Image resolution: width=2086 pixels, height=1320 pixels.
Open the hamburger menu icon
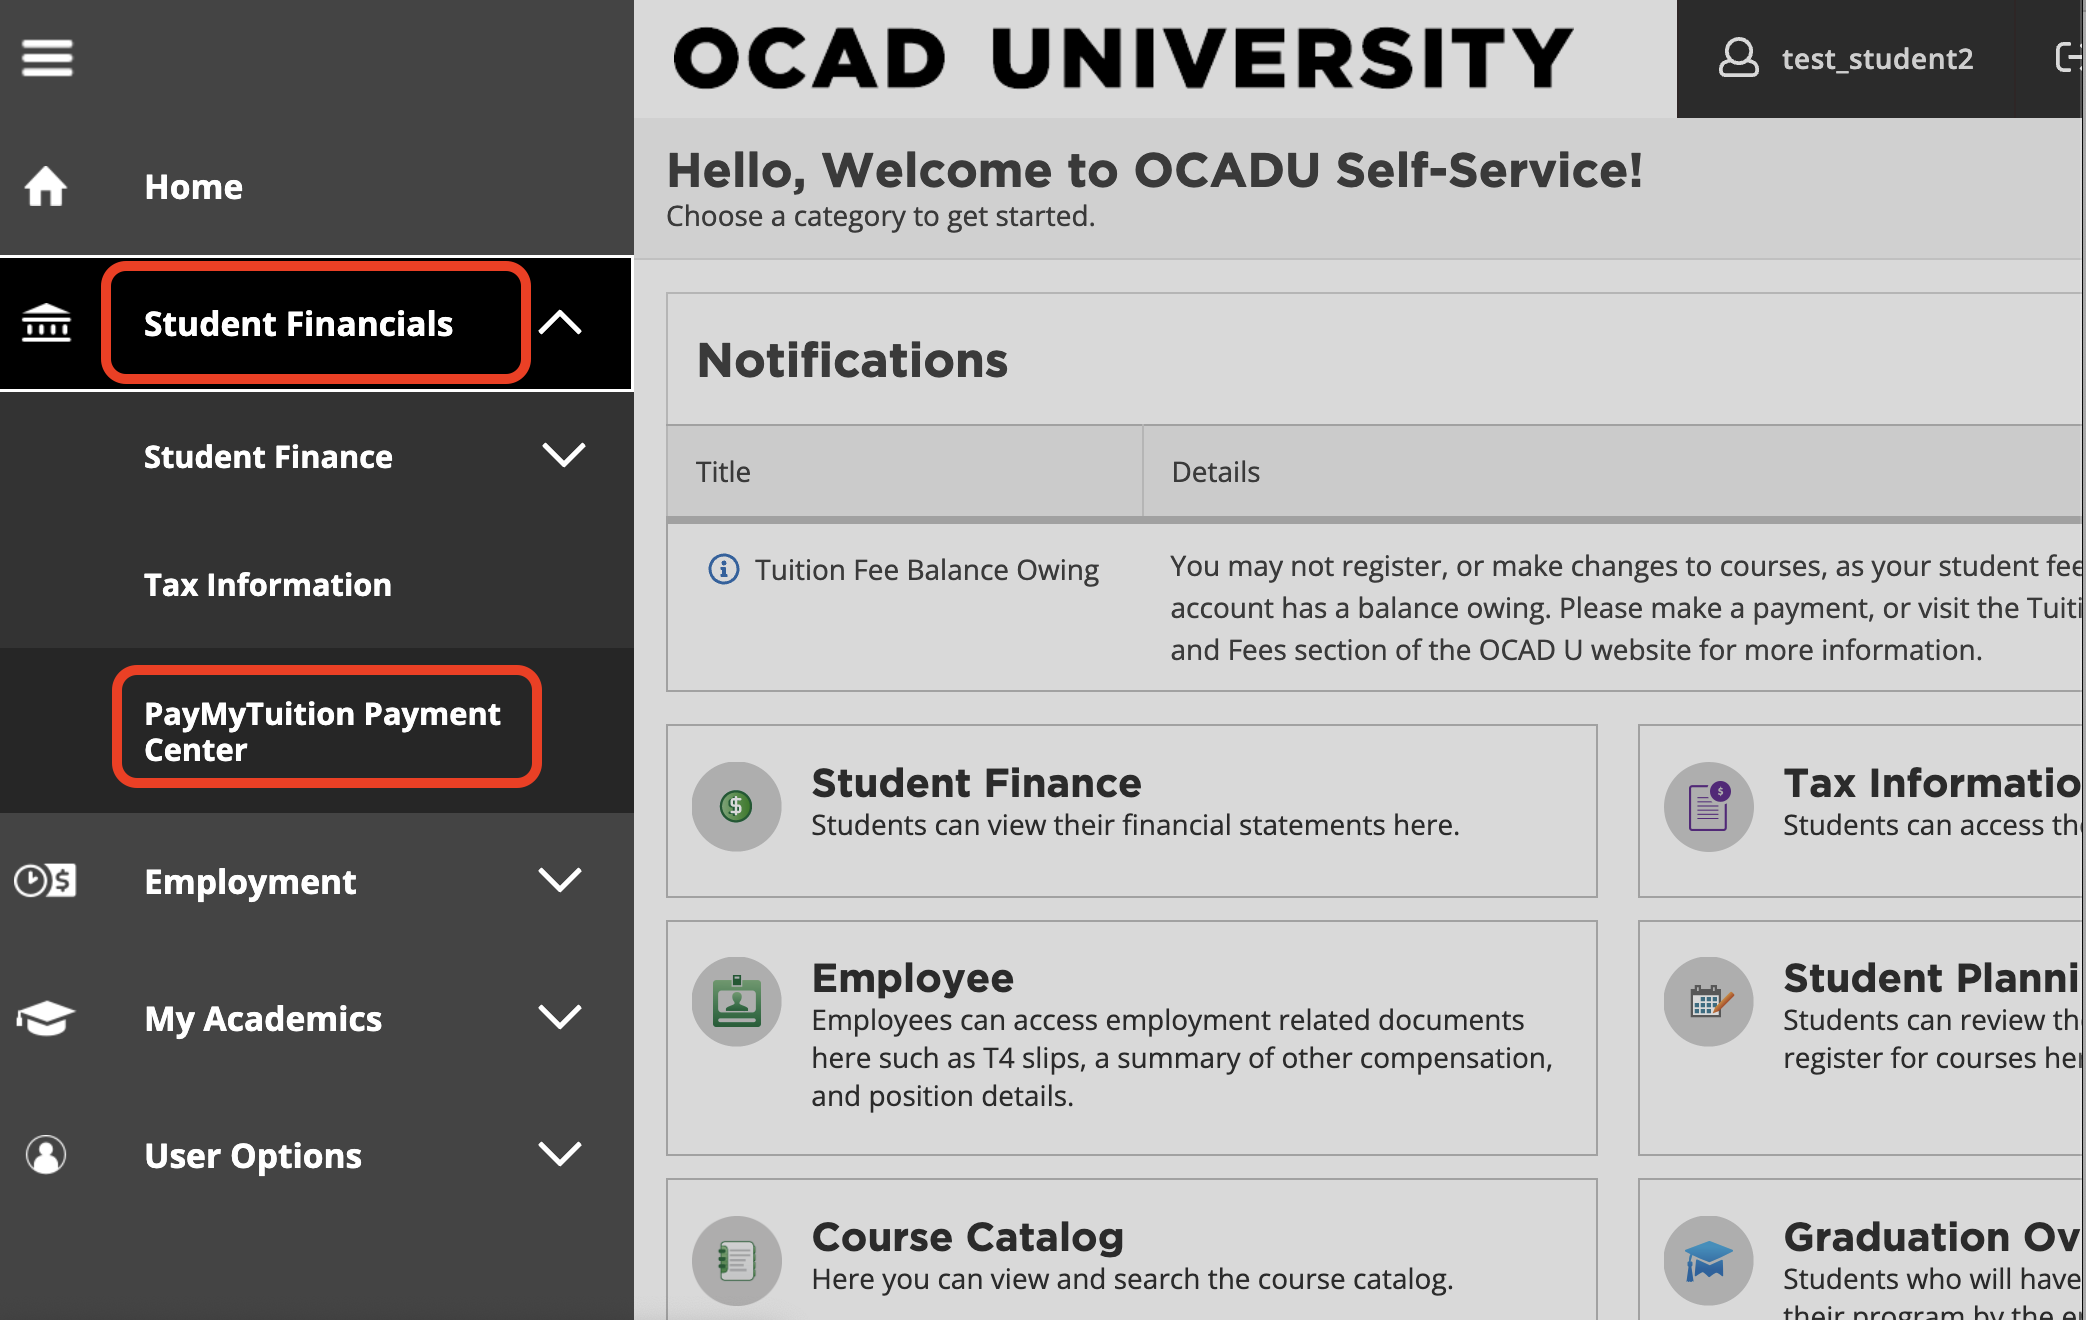coord(47,57)
